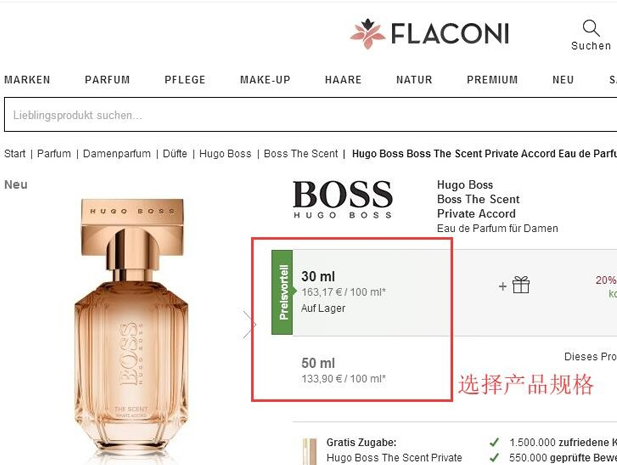Click the Suchen magnifier icon
The width and height of the screenshot is (617, 465).
[591, 28]
